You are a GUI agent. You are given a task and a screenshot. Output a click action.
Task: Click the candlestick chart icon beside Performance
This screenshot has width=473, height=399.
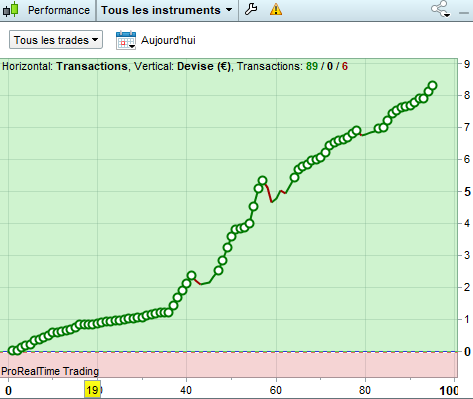point(11,9)
